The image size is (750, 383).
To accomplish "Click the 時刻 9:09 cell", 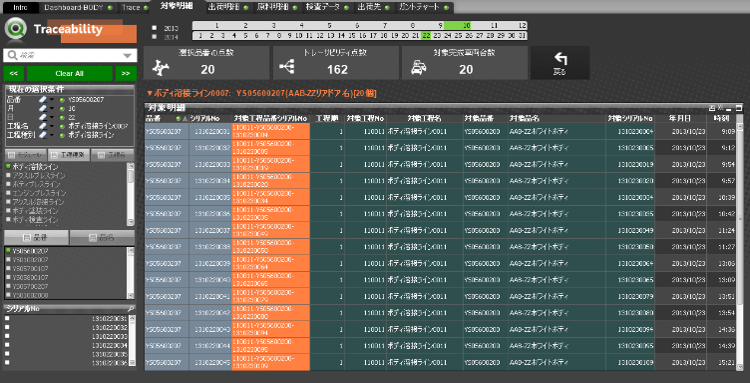I will coord(722,131).
